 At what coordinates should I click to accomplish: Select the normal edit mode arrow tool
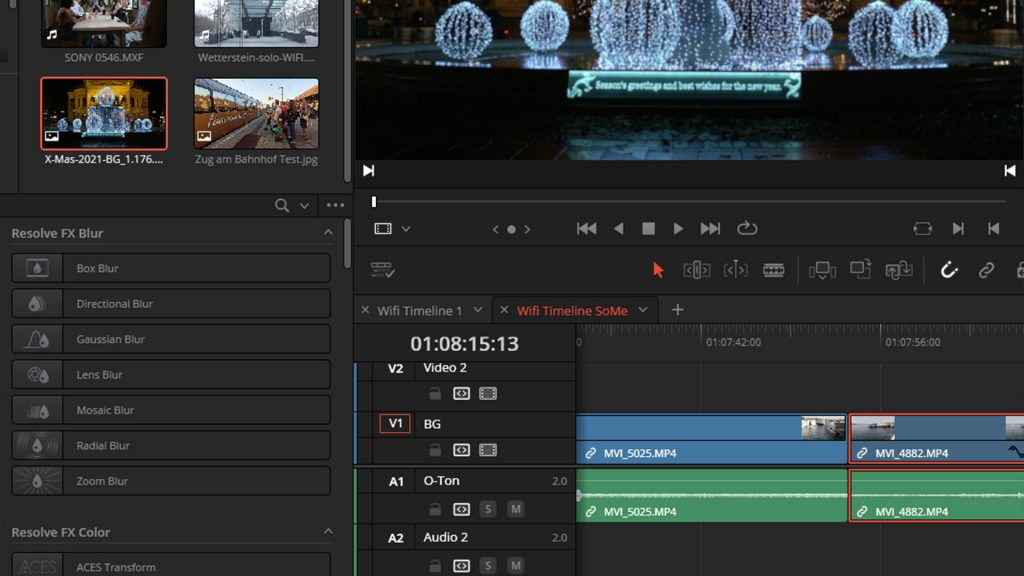tap(658, 270)
